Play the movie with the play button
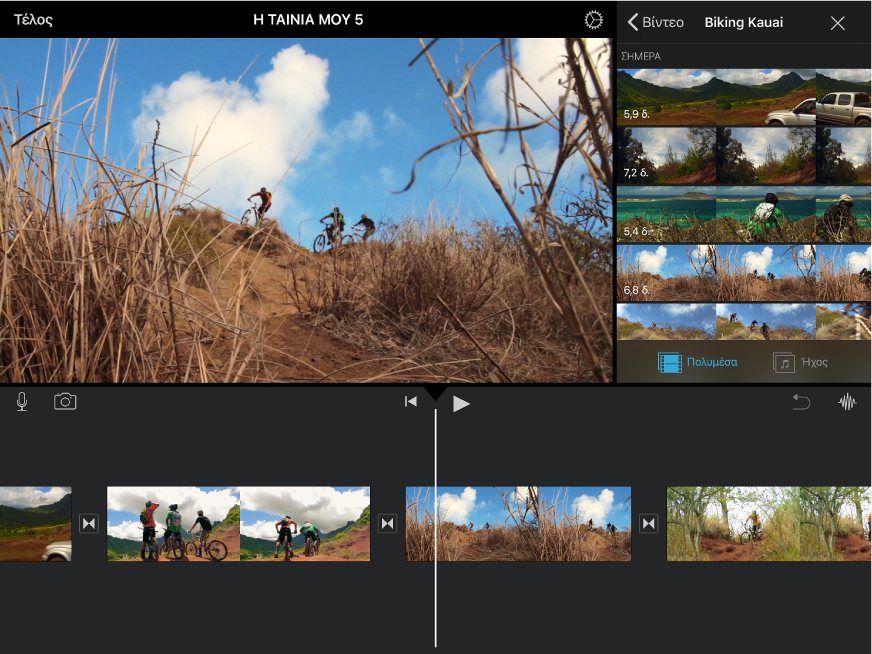 click(x=461, y=404)
